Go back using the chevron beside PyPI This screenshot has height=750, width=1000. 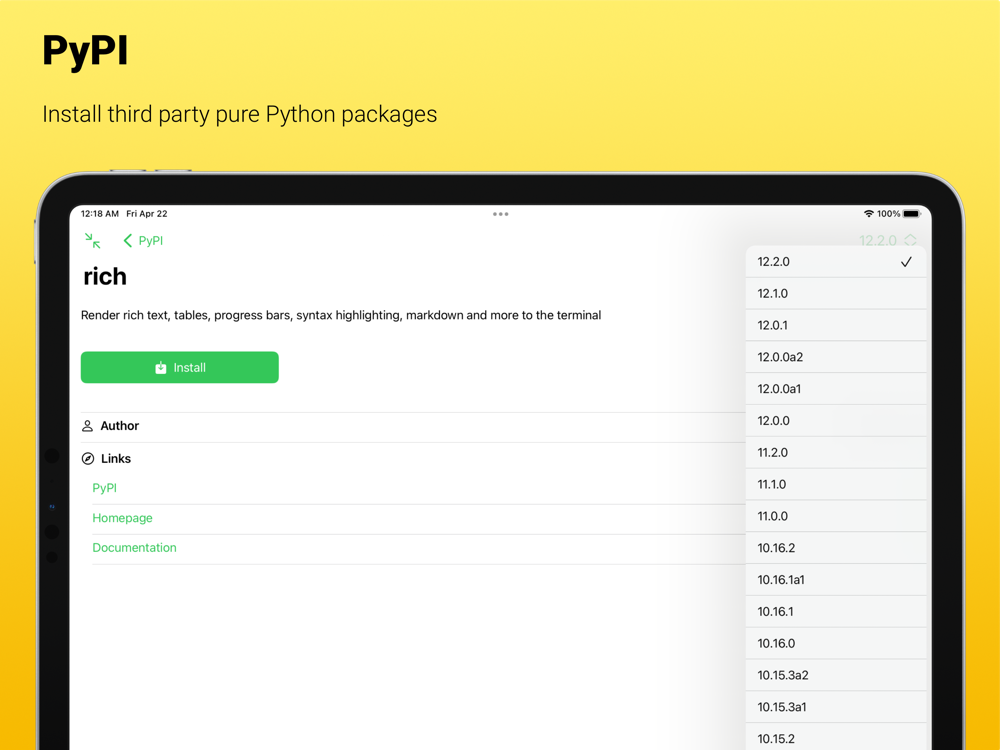click(143, 240)
